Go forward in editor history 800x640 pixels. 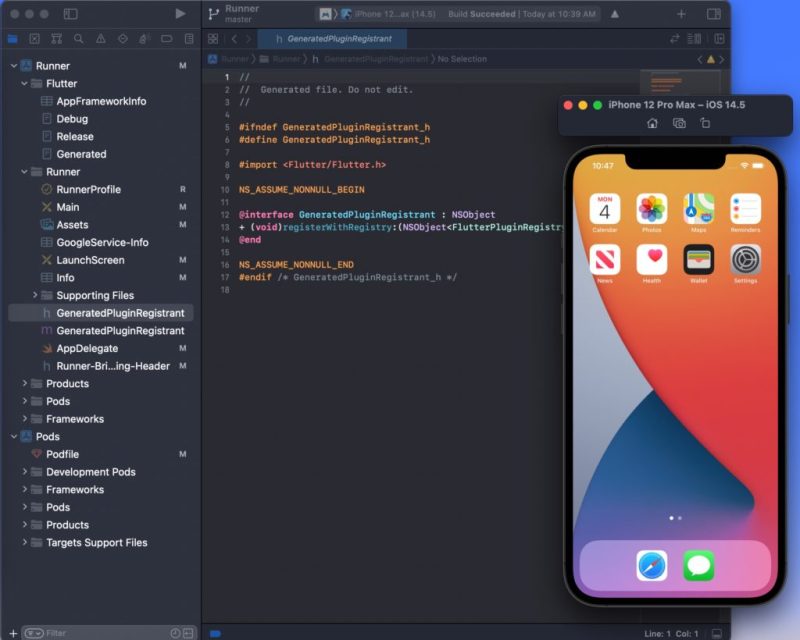248,39
